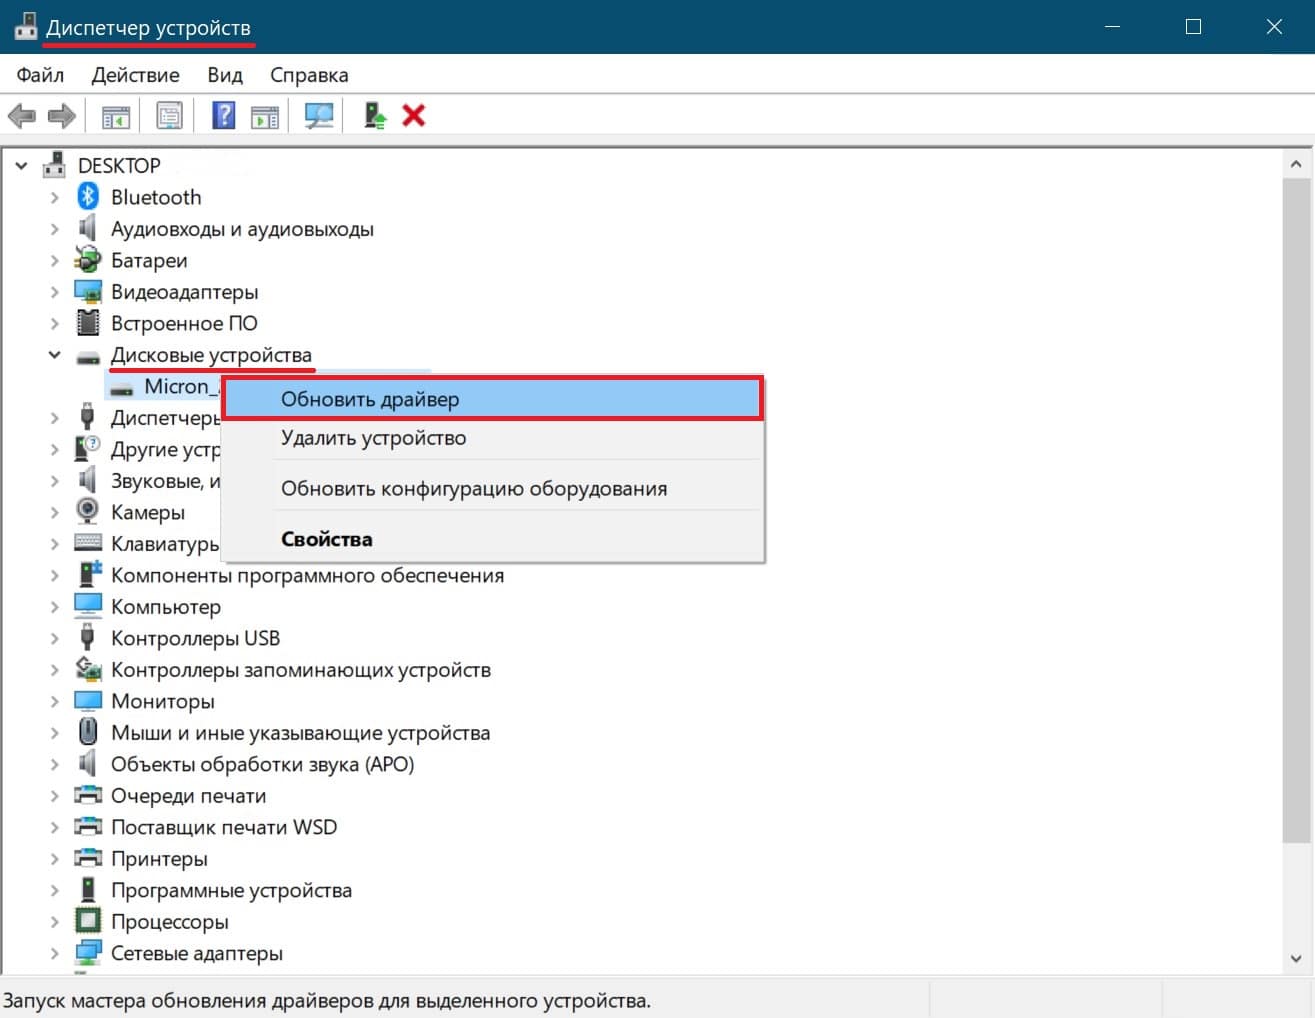
Task: Open the Вид menu
Action: [x=225, y=75]
